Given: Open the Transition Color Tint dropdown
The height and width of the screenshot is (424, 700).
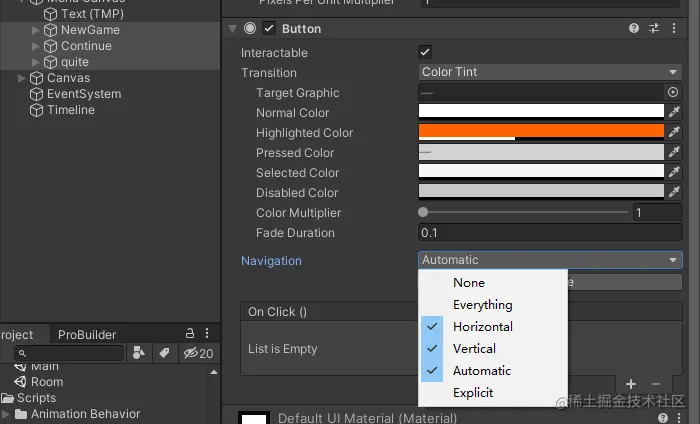Looking at the screenshot, I should pos(549,72).
